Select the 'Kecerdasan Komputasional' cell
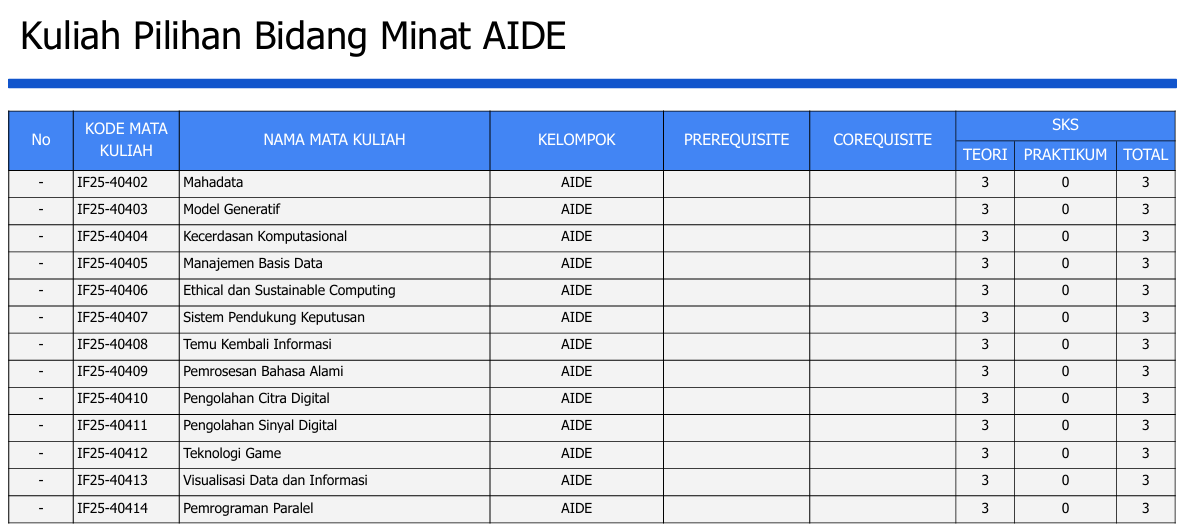The width and height of the screenshot is (1184, 530). point(265,237)
